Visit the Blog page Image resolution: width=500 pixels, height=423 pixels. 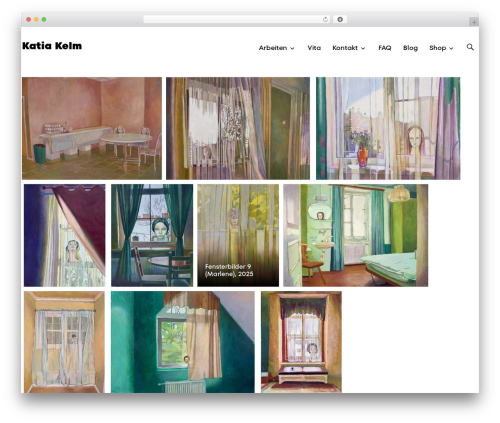(410, 48)
